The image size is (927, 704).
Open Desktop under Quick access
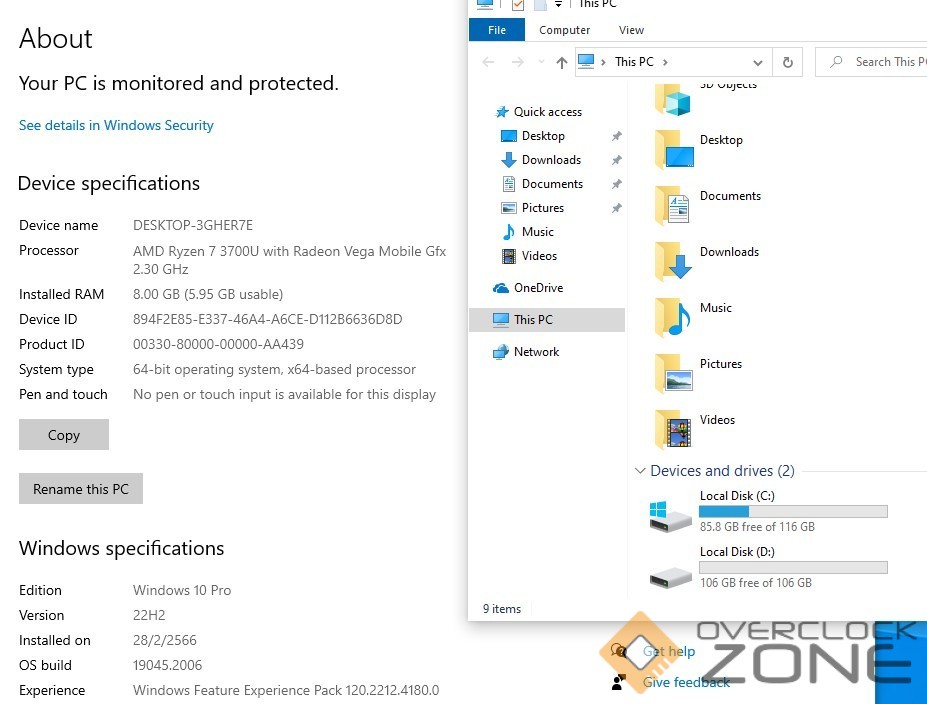[543, 136]
